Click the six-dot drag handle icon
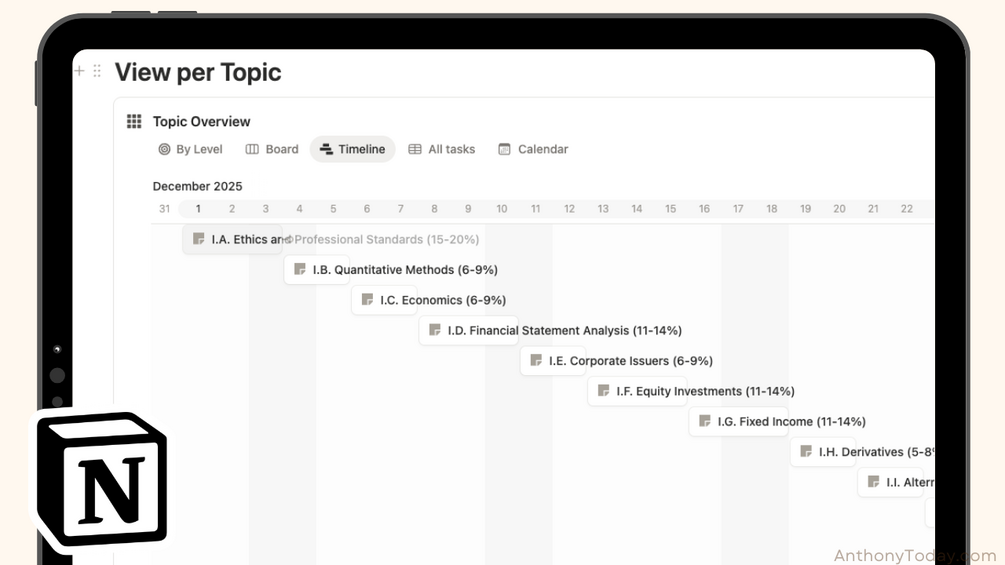1005x565 pixels. coord(97,71)
